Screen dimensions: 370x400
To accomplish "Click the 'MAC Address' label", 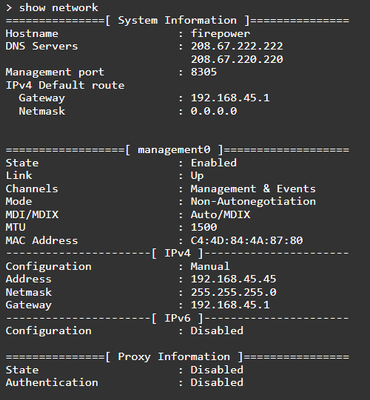I will tap(42, 240).
